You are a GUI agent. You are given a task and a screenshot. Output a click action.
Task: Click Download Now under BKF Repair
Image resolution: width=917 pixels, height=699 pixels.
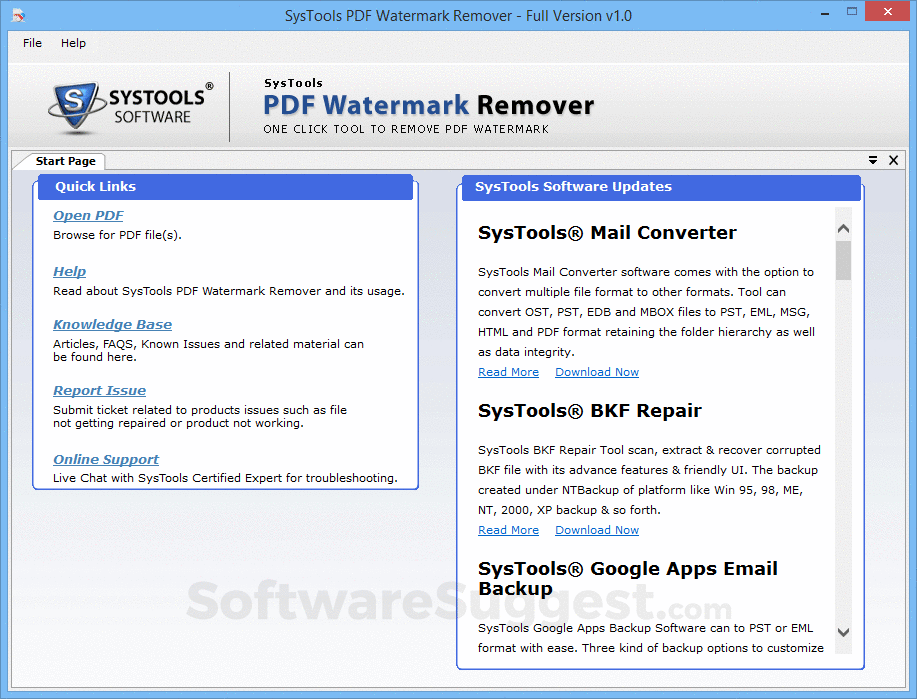click(x=597, y=530)
